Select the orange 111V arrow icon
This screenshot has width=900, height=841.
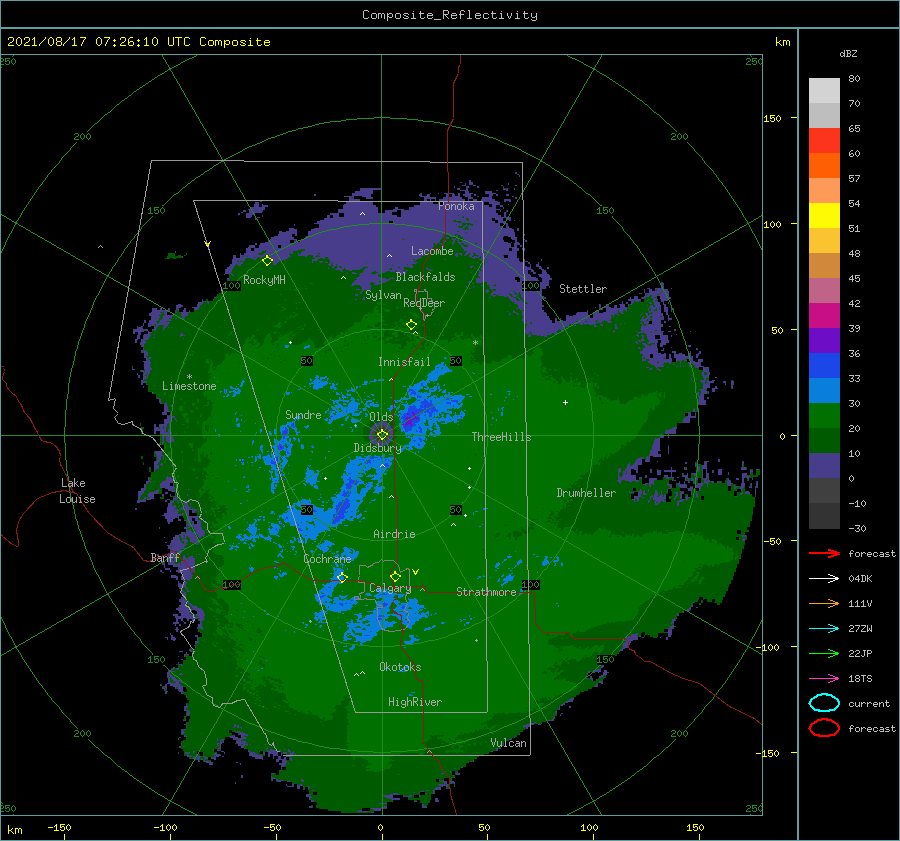pyautogui.click(x=824, y=603)
